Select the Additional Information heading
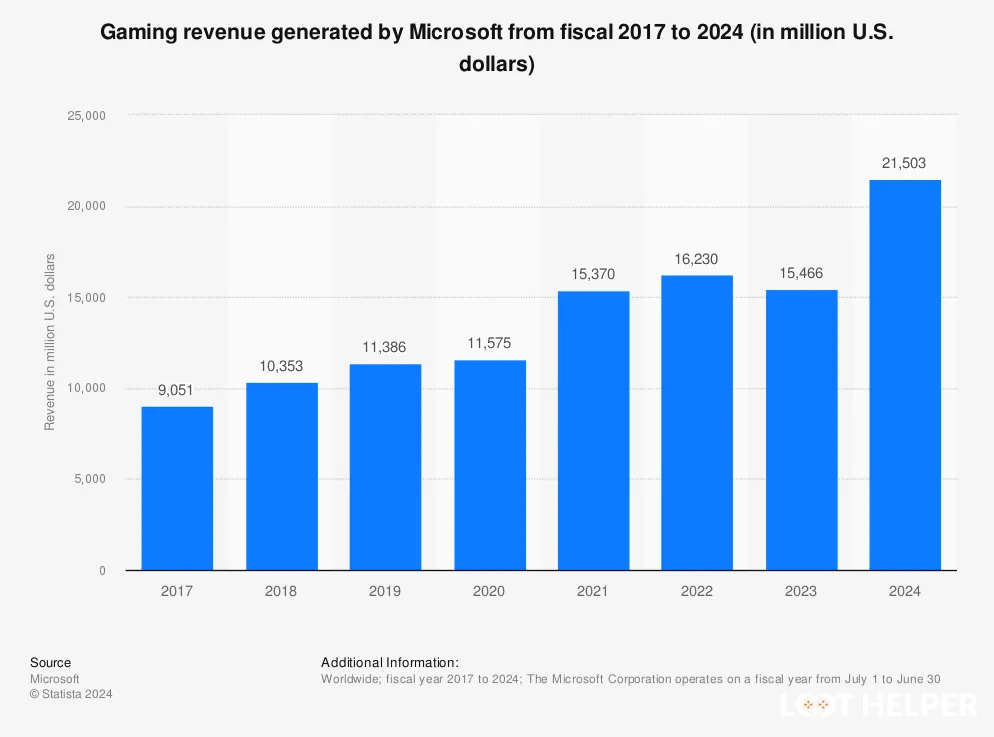The image size is (994, 737). coord(389,662)
